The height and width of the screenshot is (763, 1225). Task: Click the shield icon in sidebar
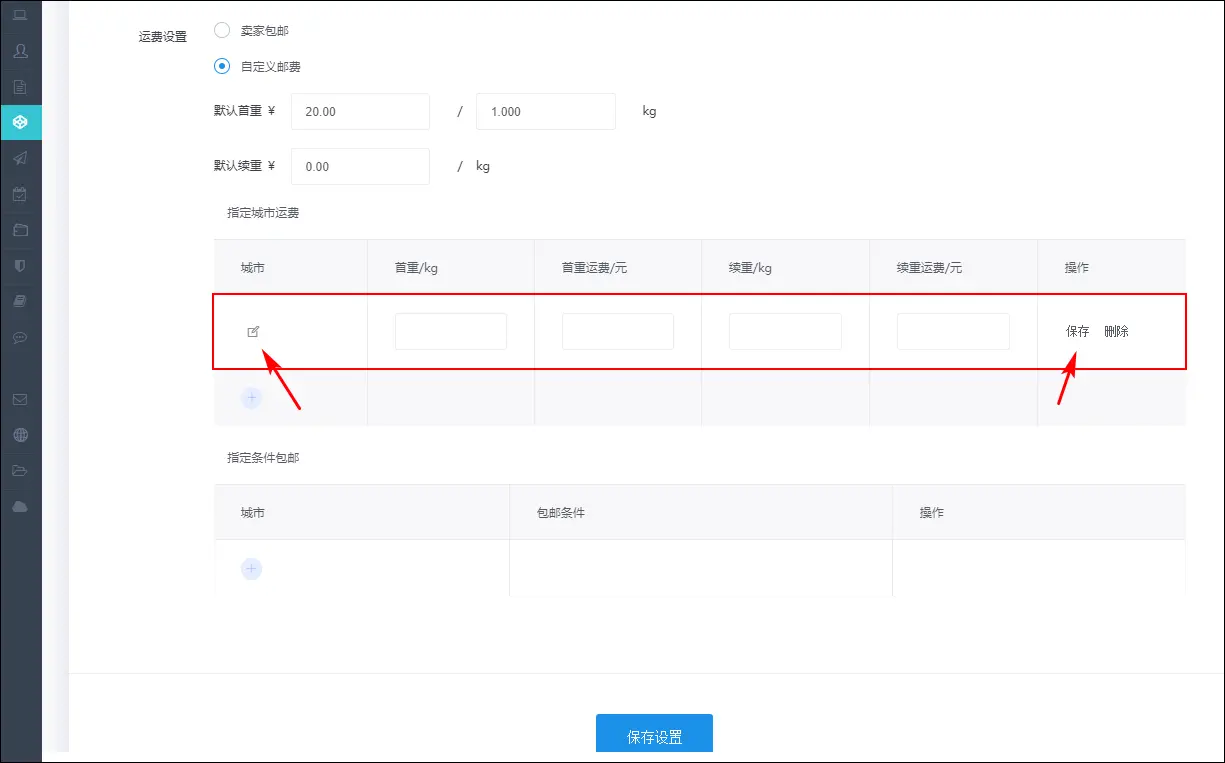tap(20, 266)
